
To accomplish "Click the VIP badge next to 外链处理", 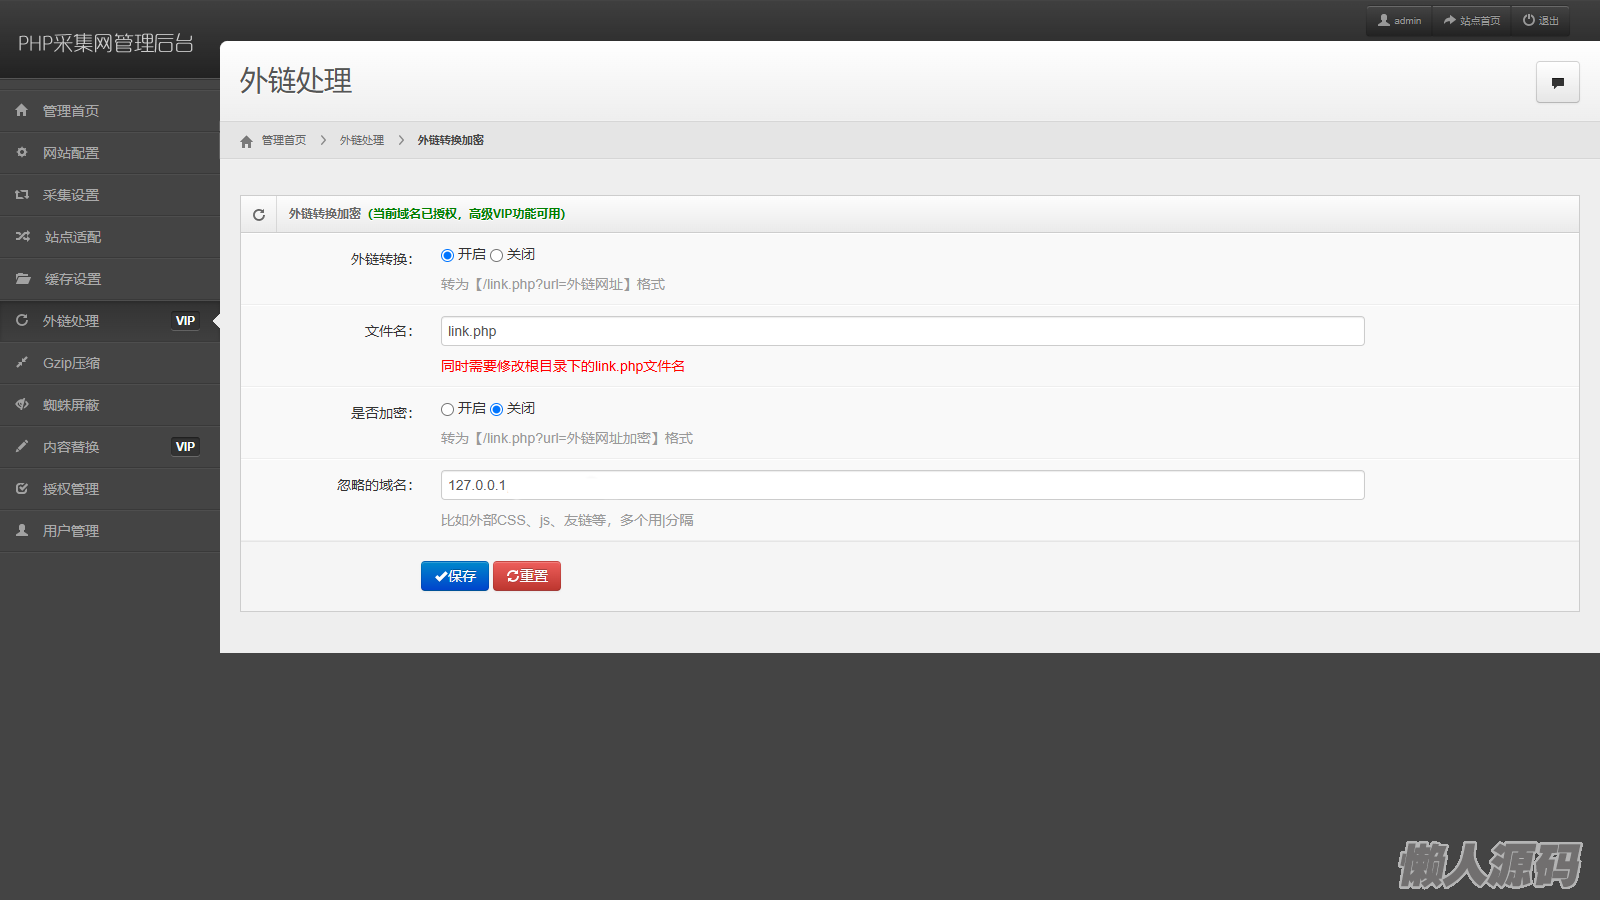I will pyautogui.click(x=185, y=321).
